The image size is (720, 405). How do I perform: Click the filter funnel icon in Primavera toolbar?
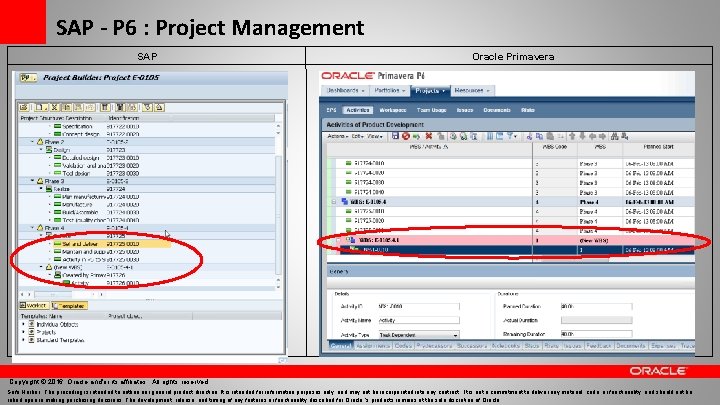tap(510, 136)
